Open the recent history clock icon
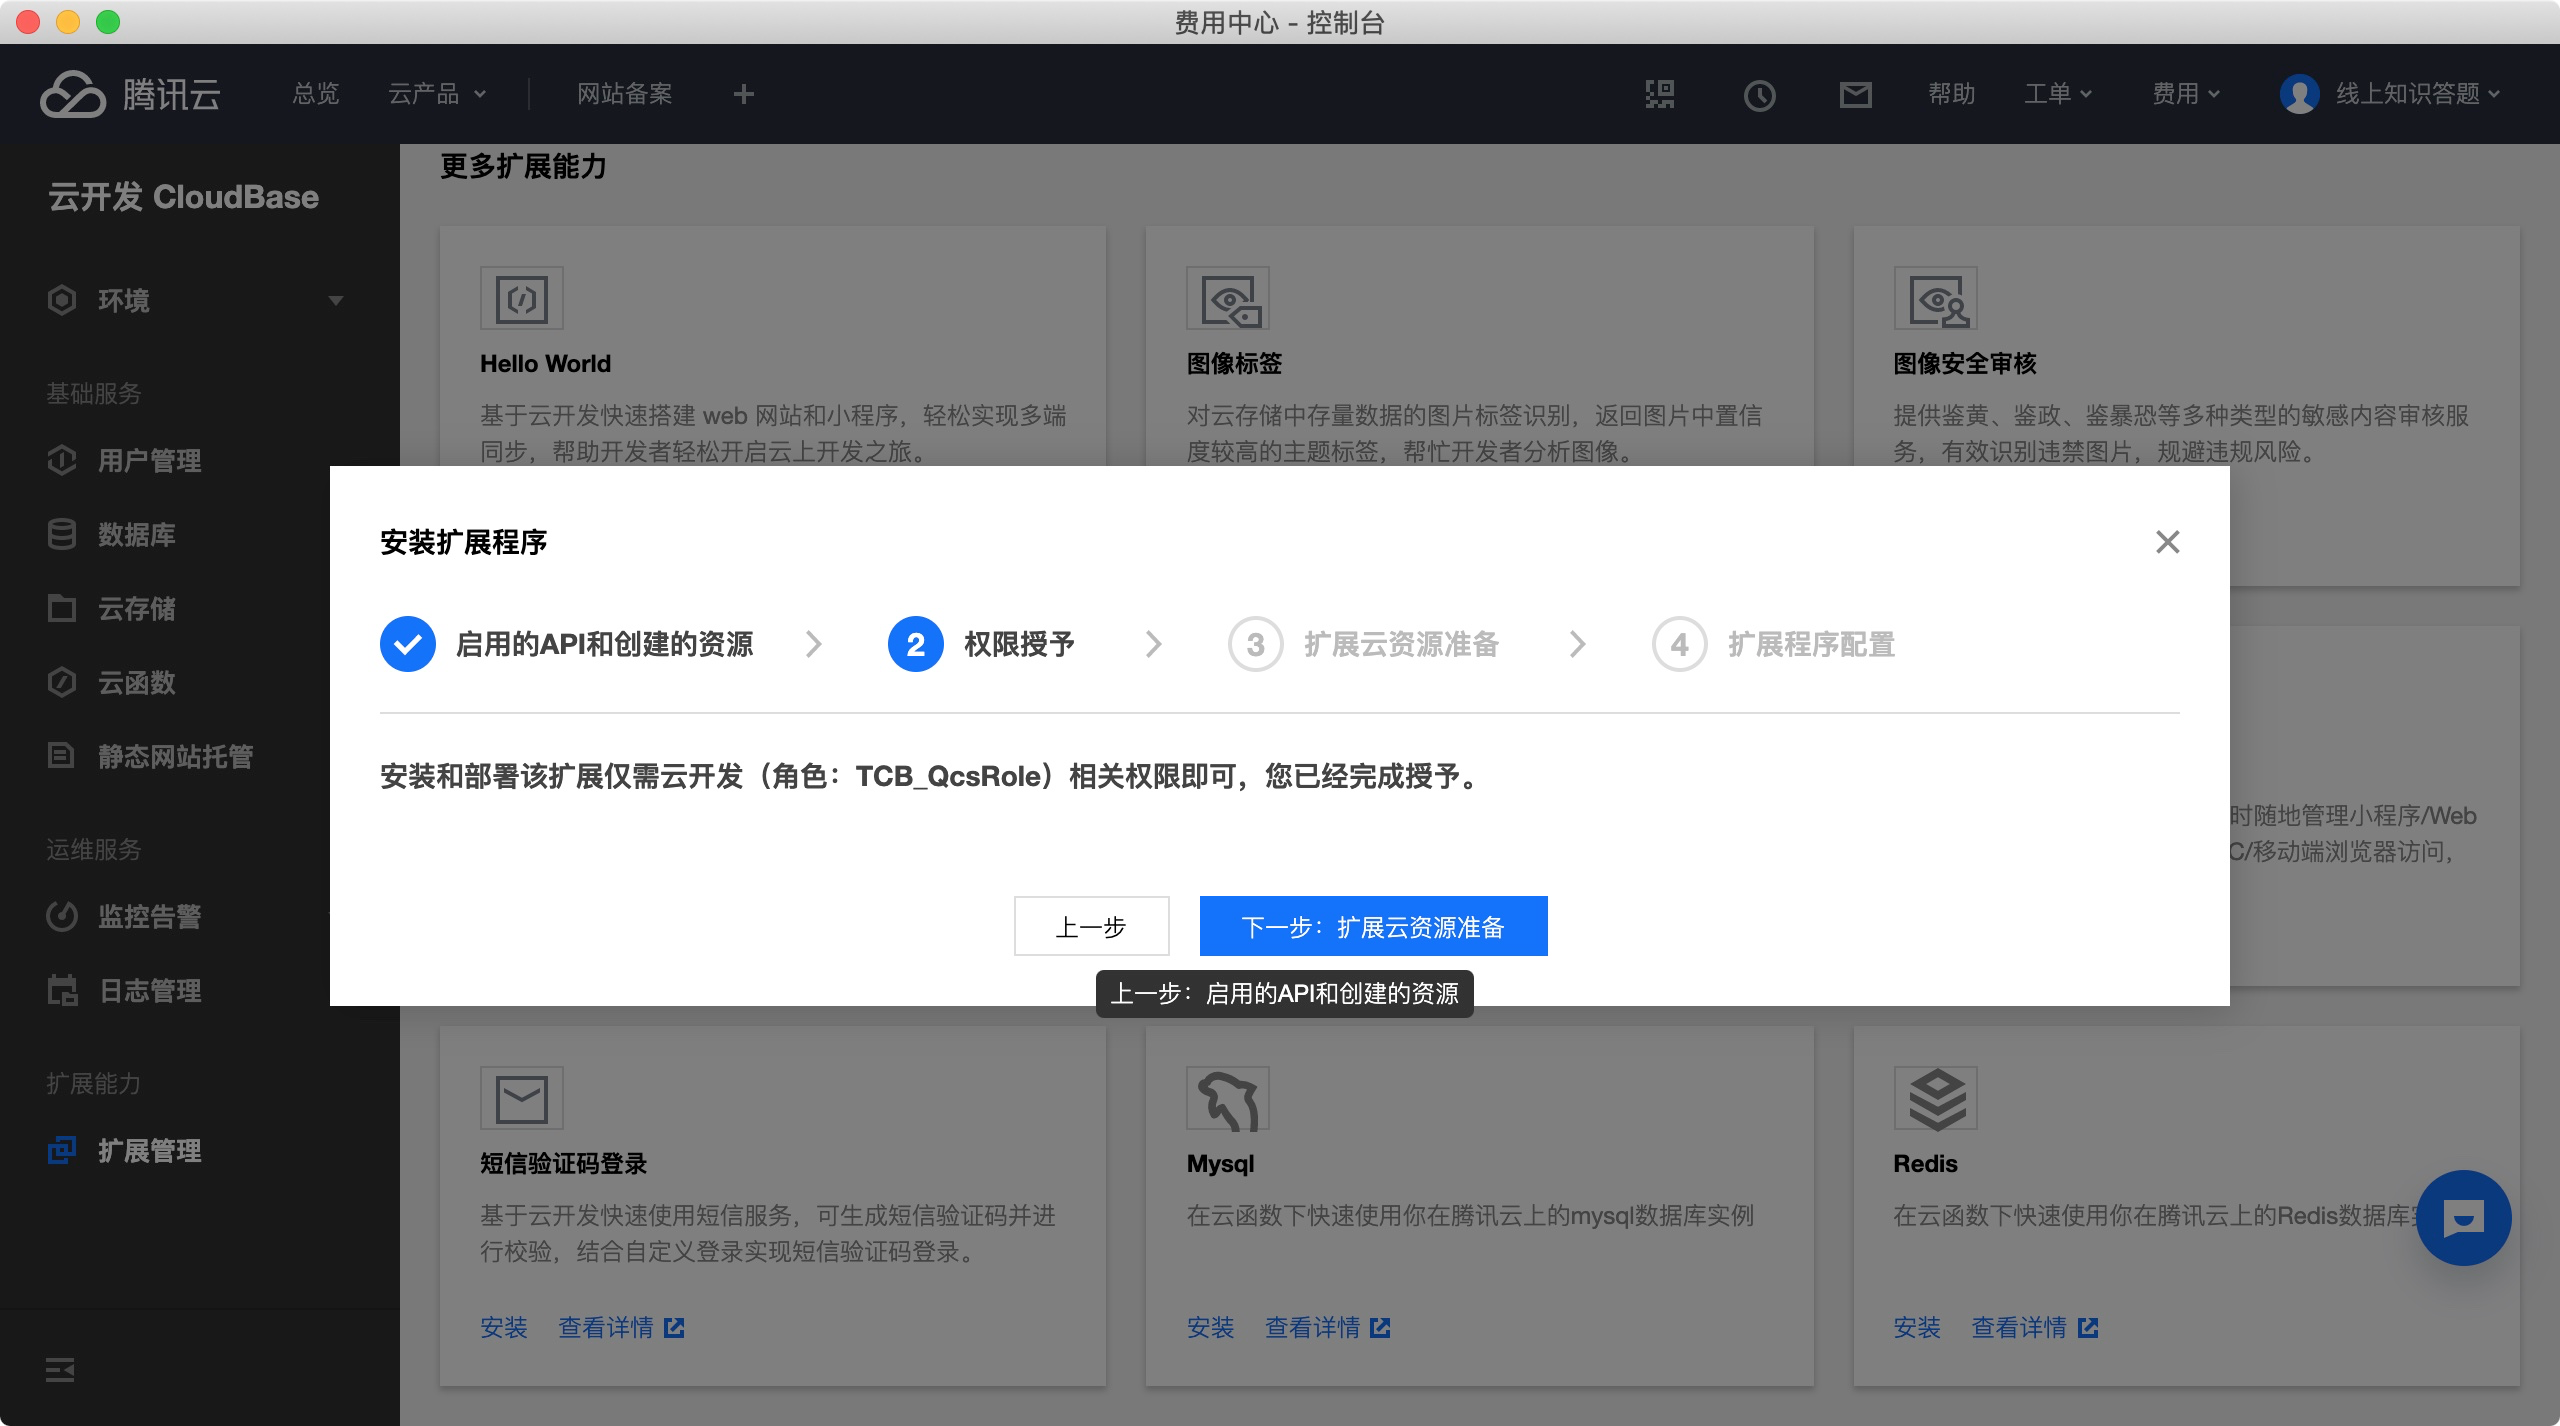The height and width of the screenshot is (1426, 2560). point(1759,95)
